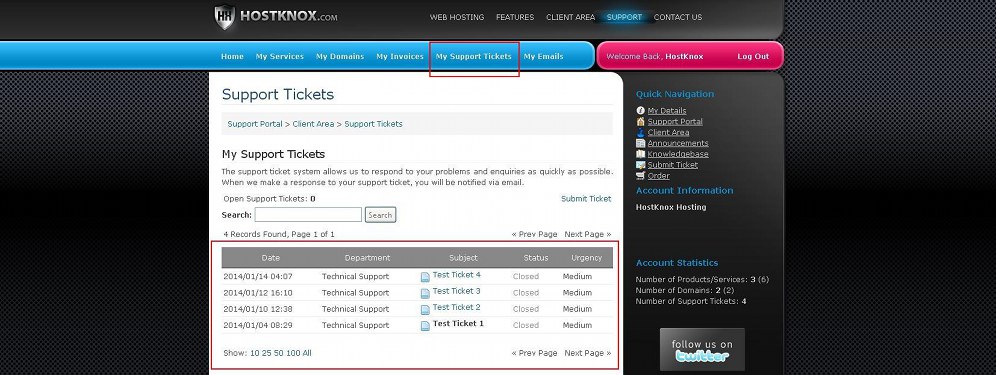Open Test Ticket 1

pyautogui.click(x=458, y=324)
